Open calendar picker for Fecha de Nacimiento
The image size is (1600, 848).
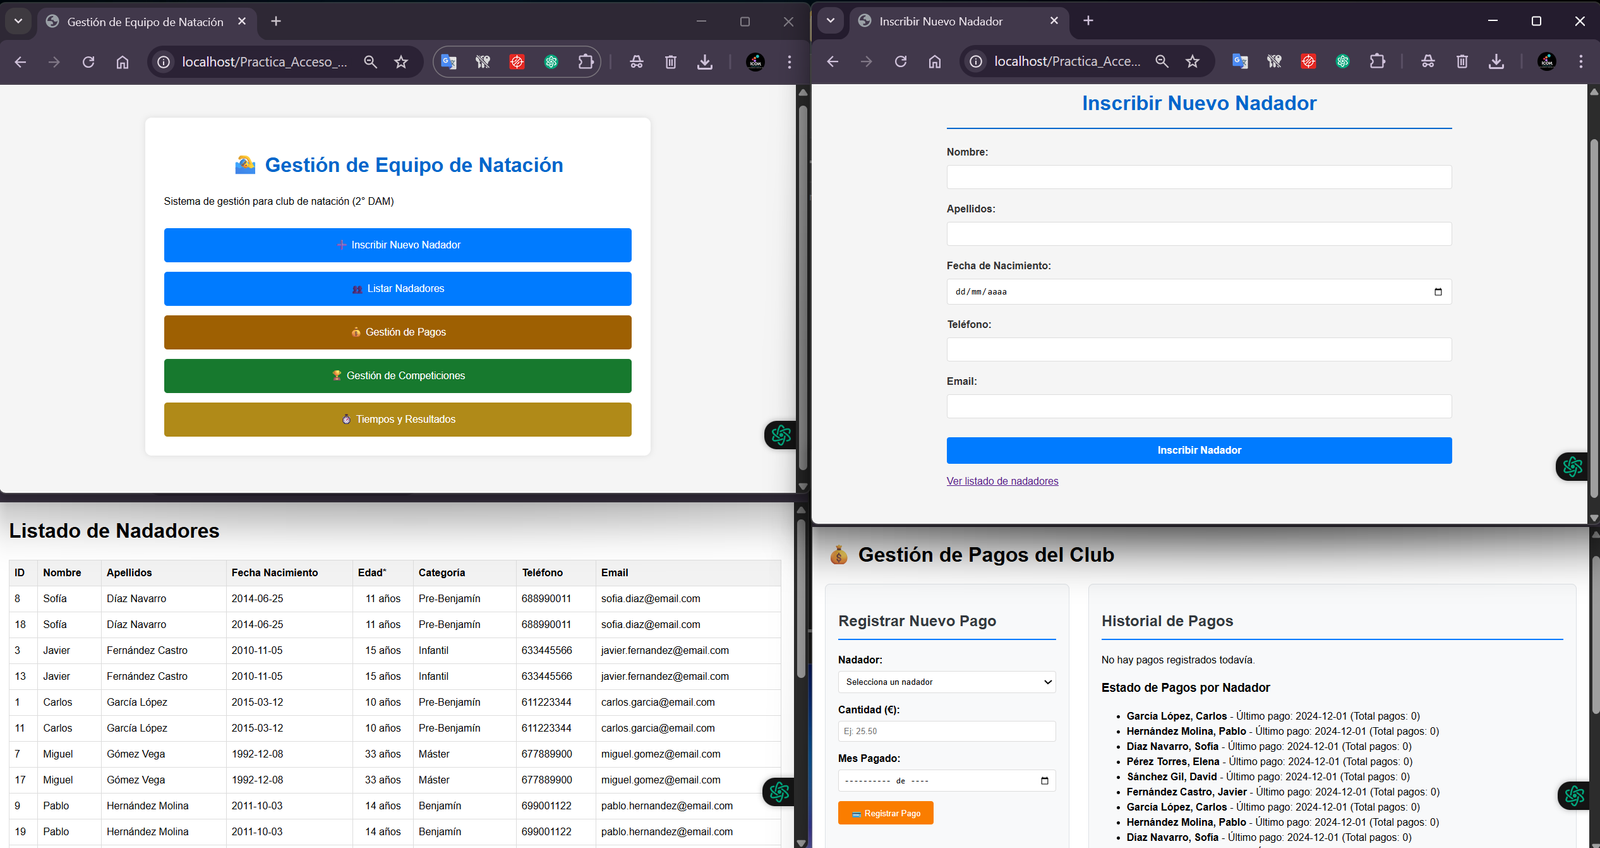coord(1438,292)
